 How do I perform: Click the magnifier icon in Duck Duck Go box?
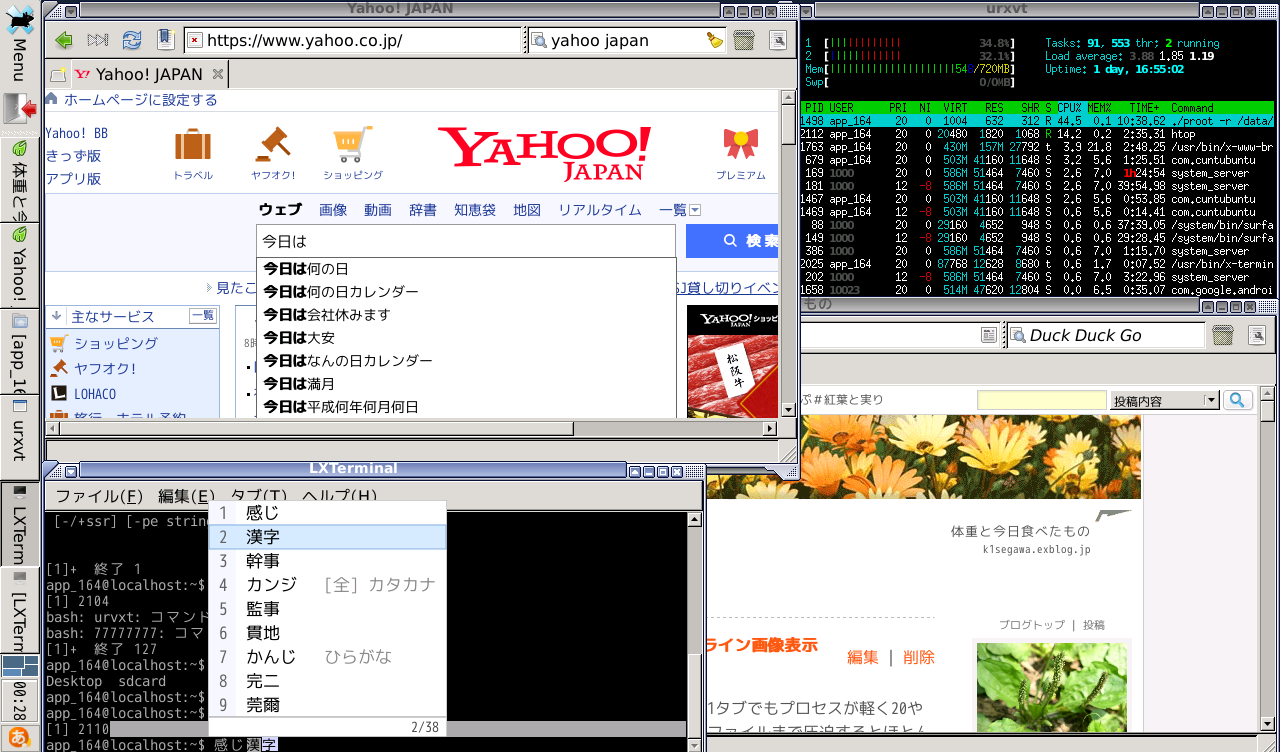point(1017,335)
